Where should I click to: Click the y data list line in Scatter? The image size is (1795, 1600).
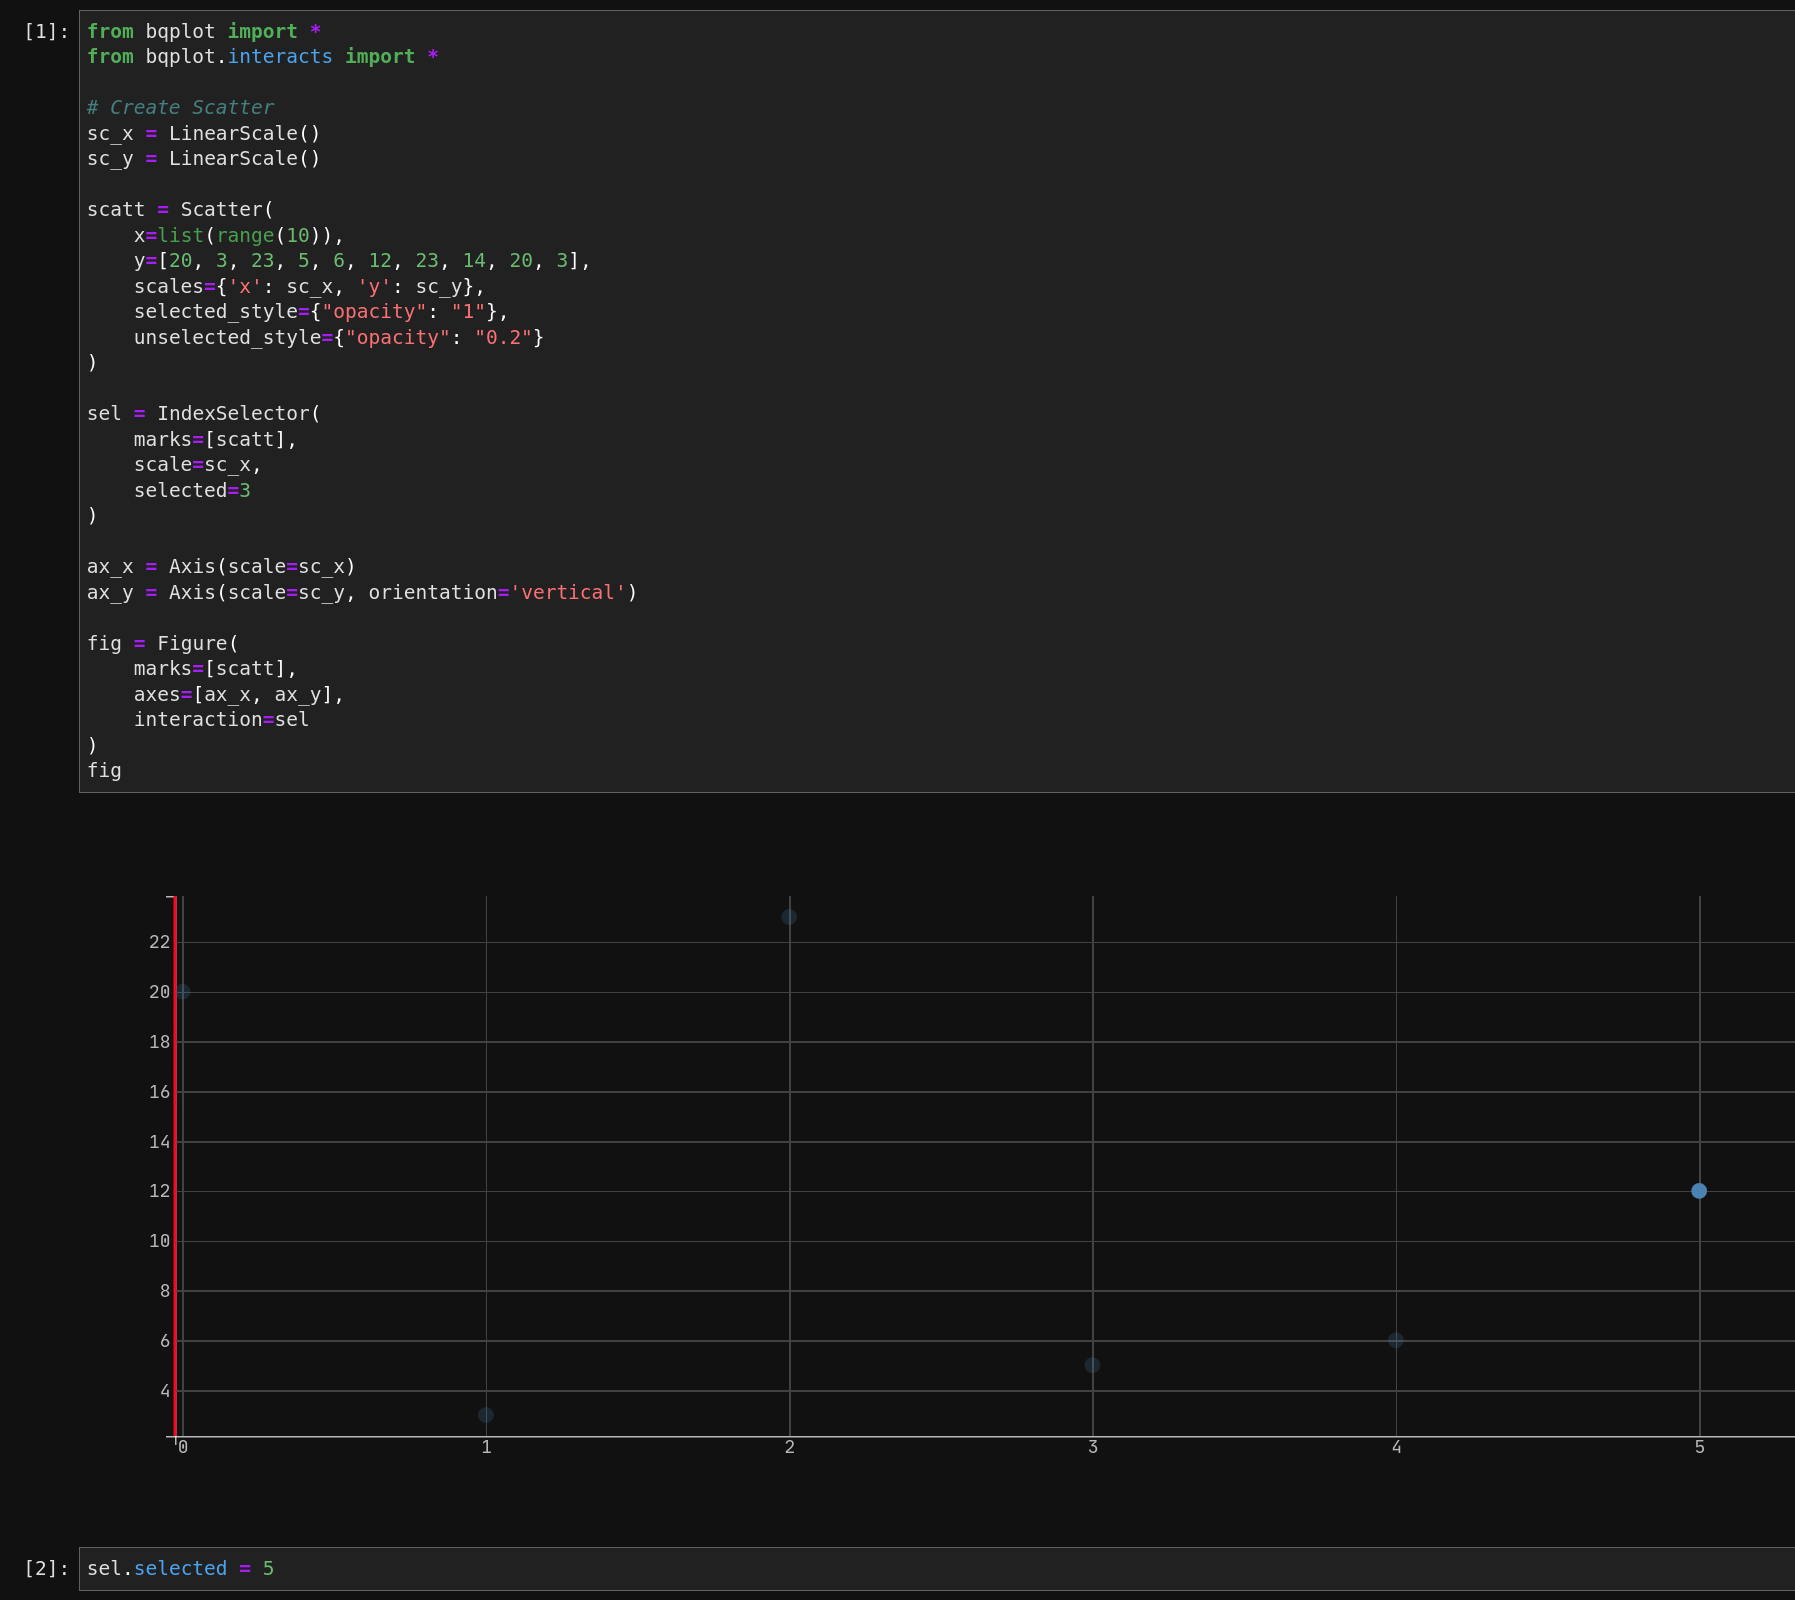click(362, 260)
